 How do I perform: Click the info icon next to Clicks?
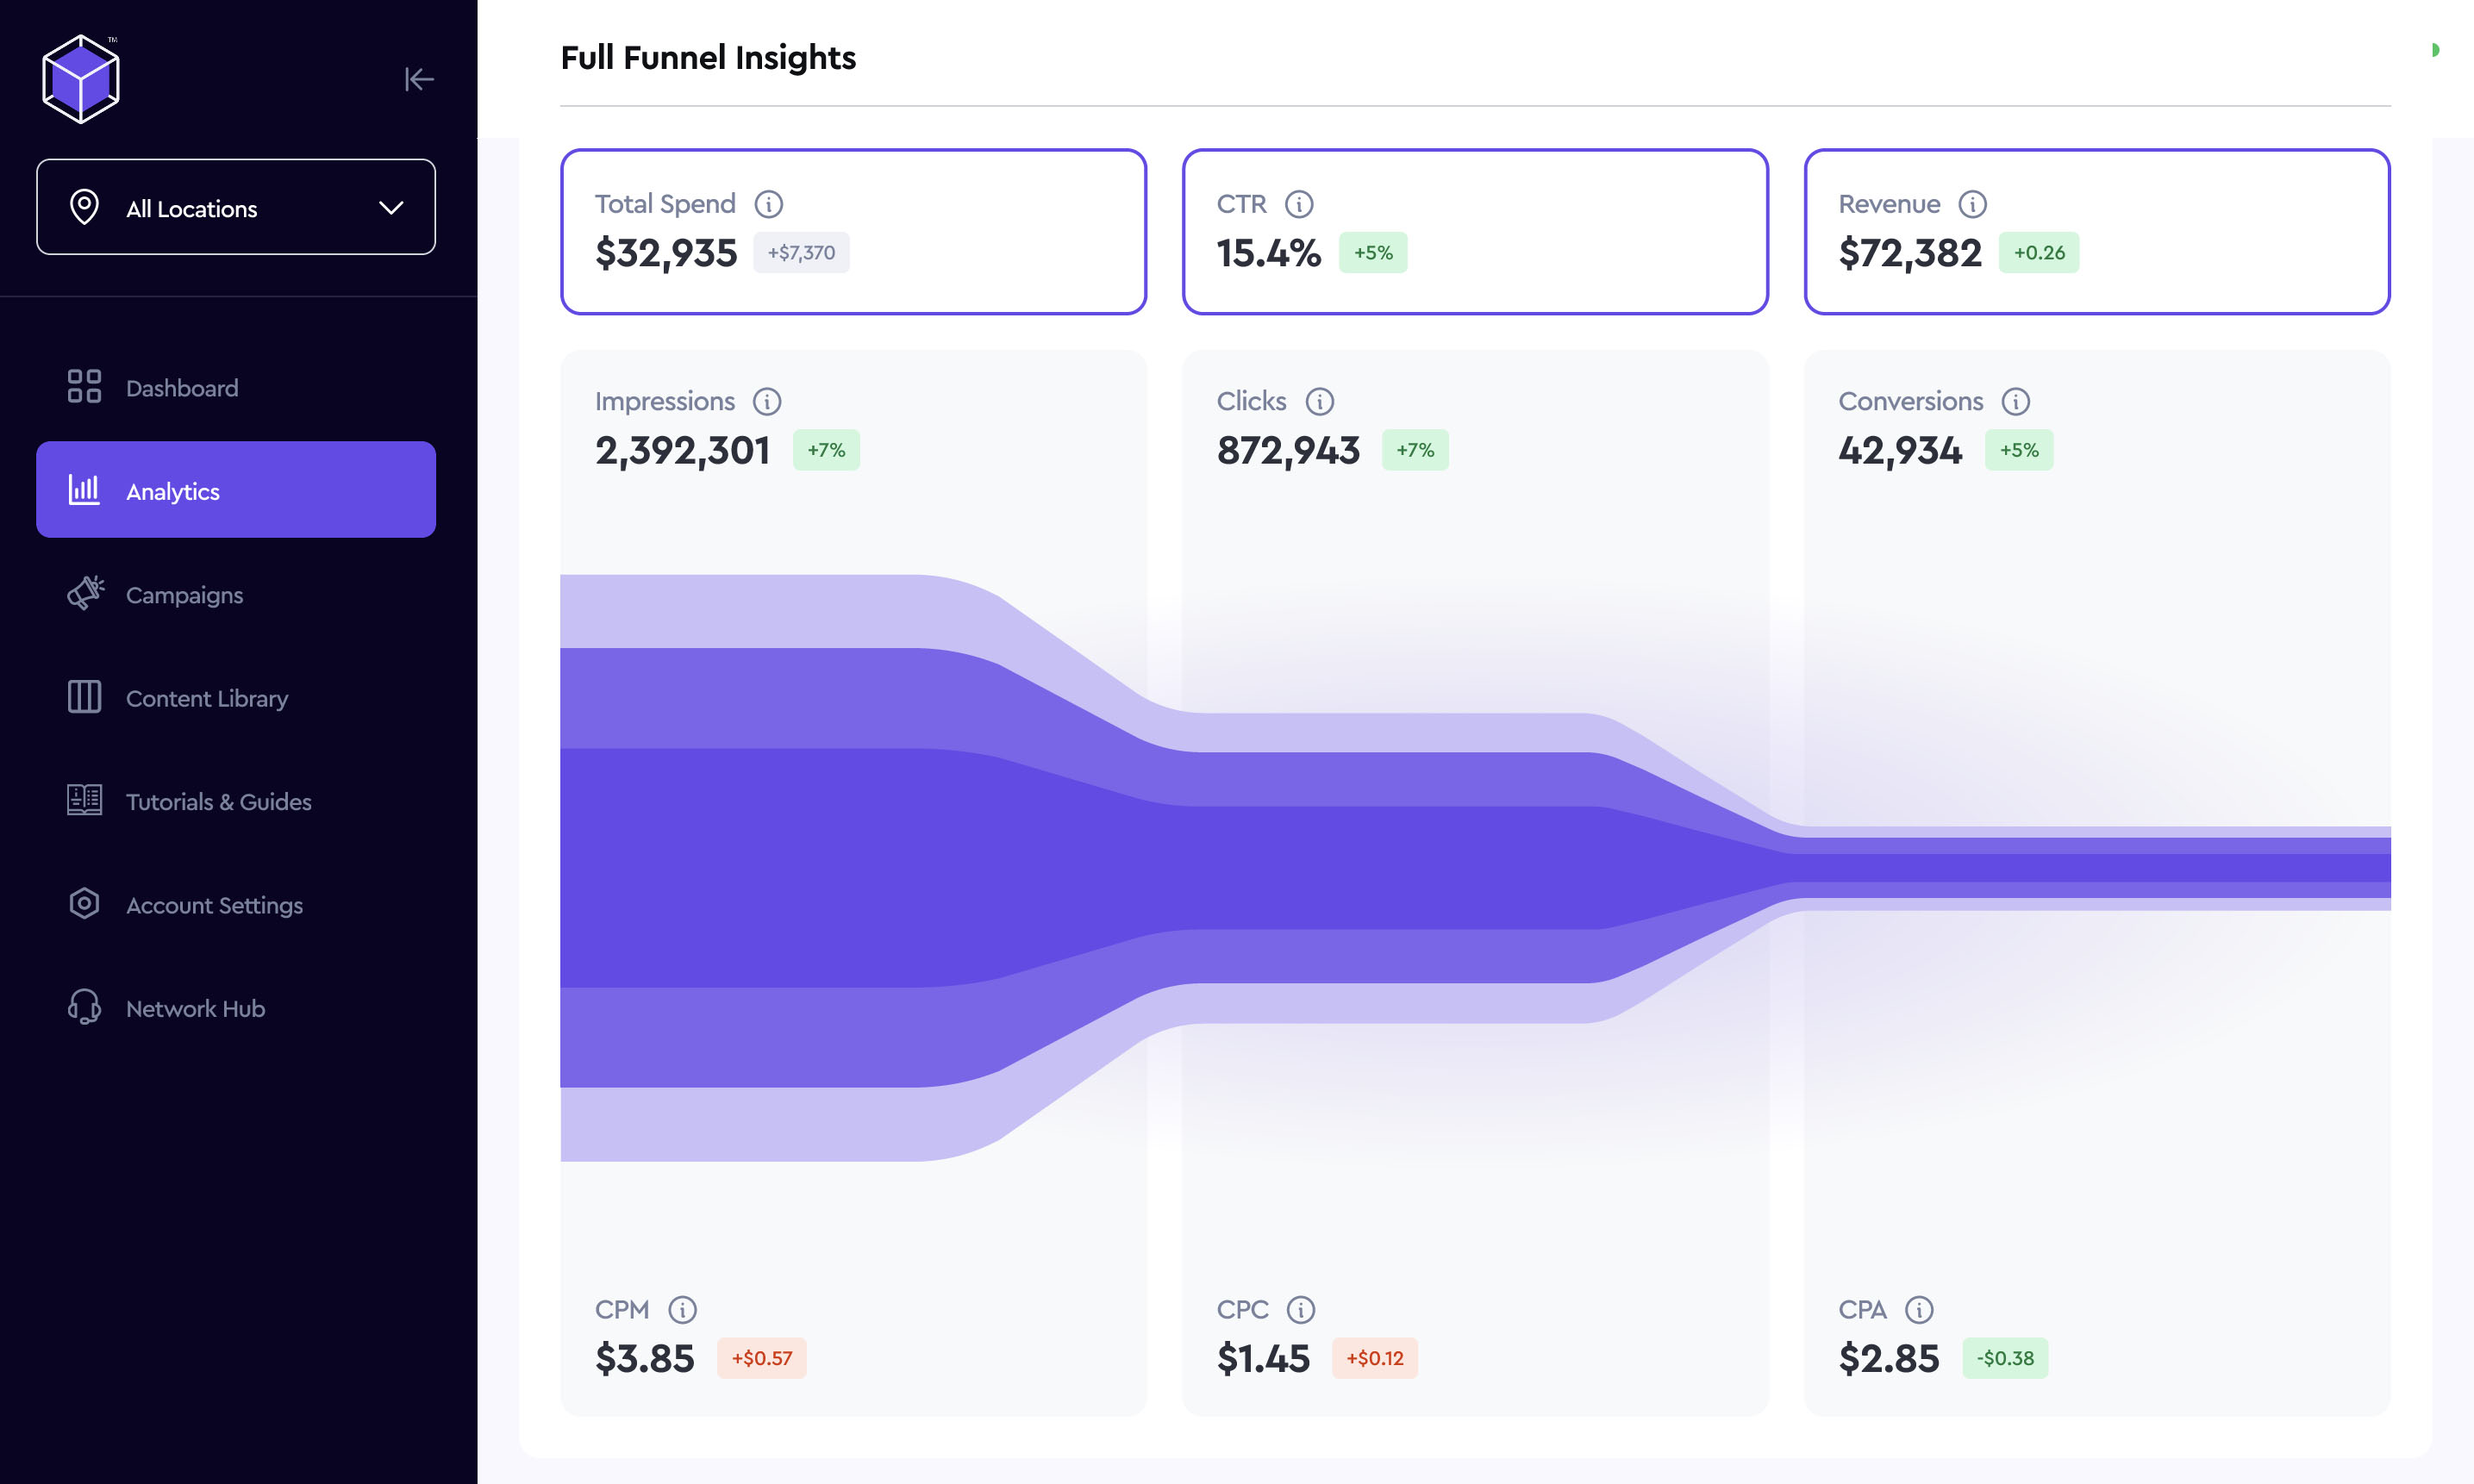coord(1320,401)
